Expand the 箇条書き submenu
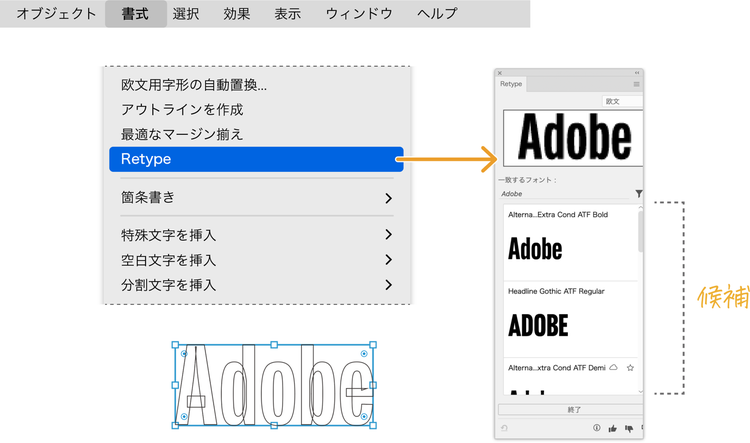The height and width of the screenshot is (443, 750). [x=256, y=198]
